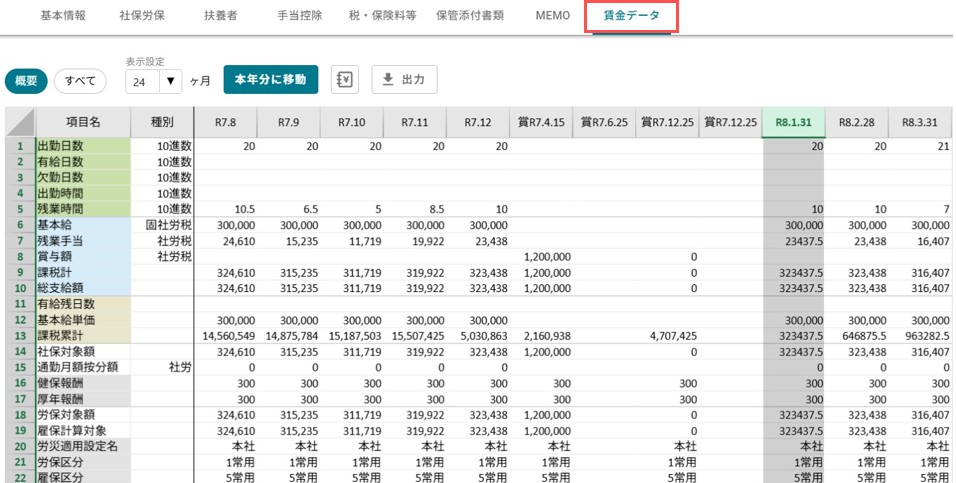Click the 出勤日数 item cell
This screenshot has width=956, height=483.
(x=83, y=146)
